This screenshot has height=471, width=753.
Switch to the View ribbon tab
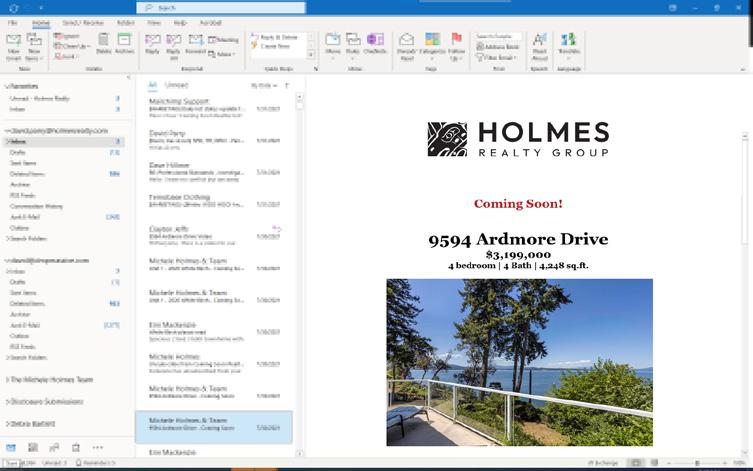click(154, 23)
